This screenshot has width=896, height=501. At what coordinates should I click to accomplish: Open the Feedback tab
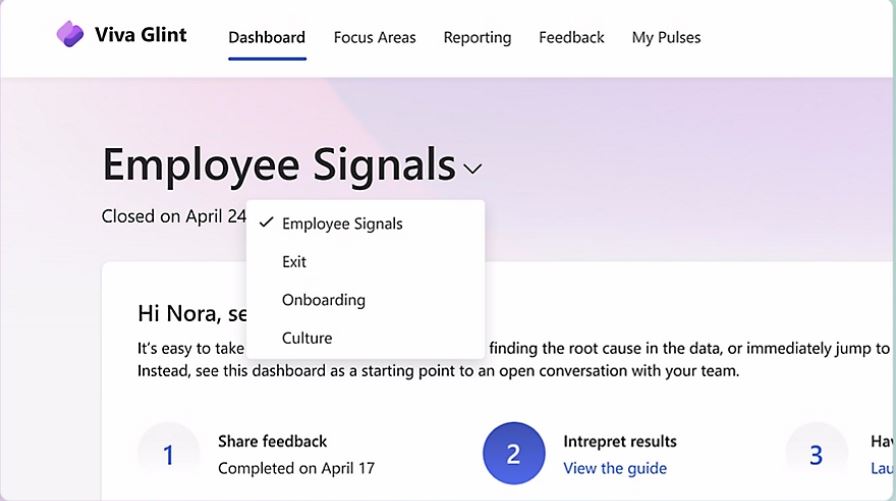click(571, 37)
